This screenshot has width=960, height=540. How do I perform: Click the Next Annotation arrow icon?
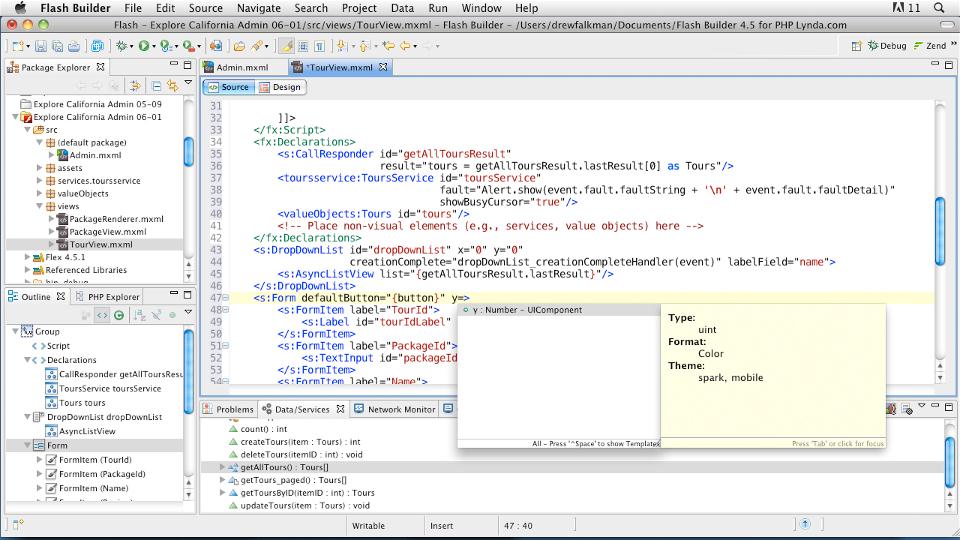tap(342, 46)
